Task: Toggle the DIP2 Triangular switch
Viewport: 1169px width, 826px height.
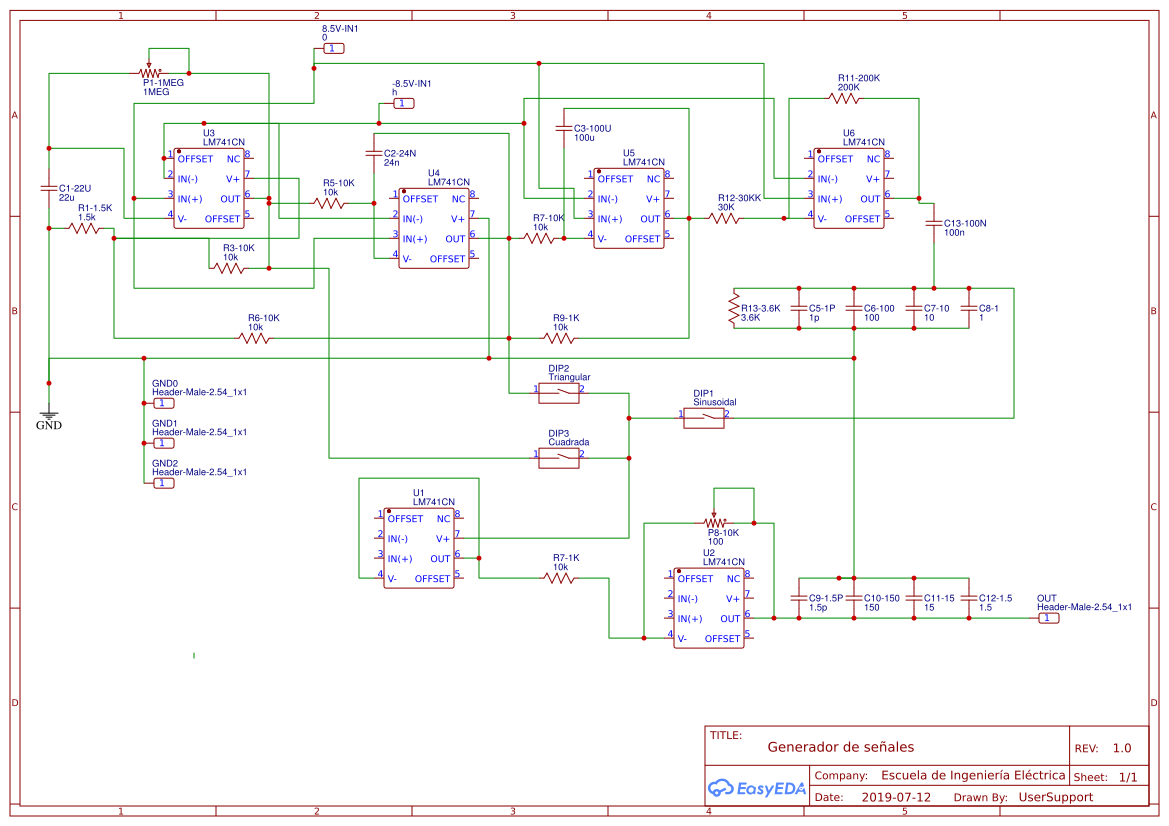Action: click(x=558, y=393)
